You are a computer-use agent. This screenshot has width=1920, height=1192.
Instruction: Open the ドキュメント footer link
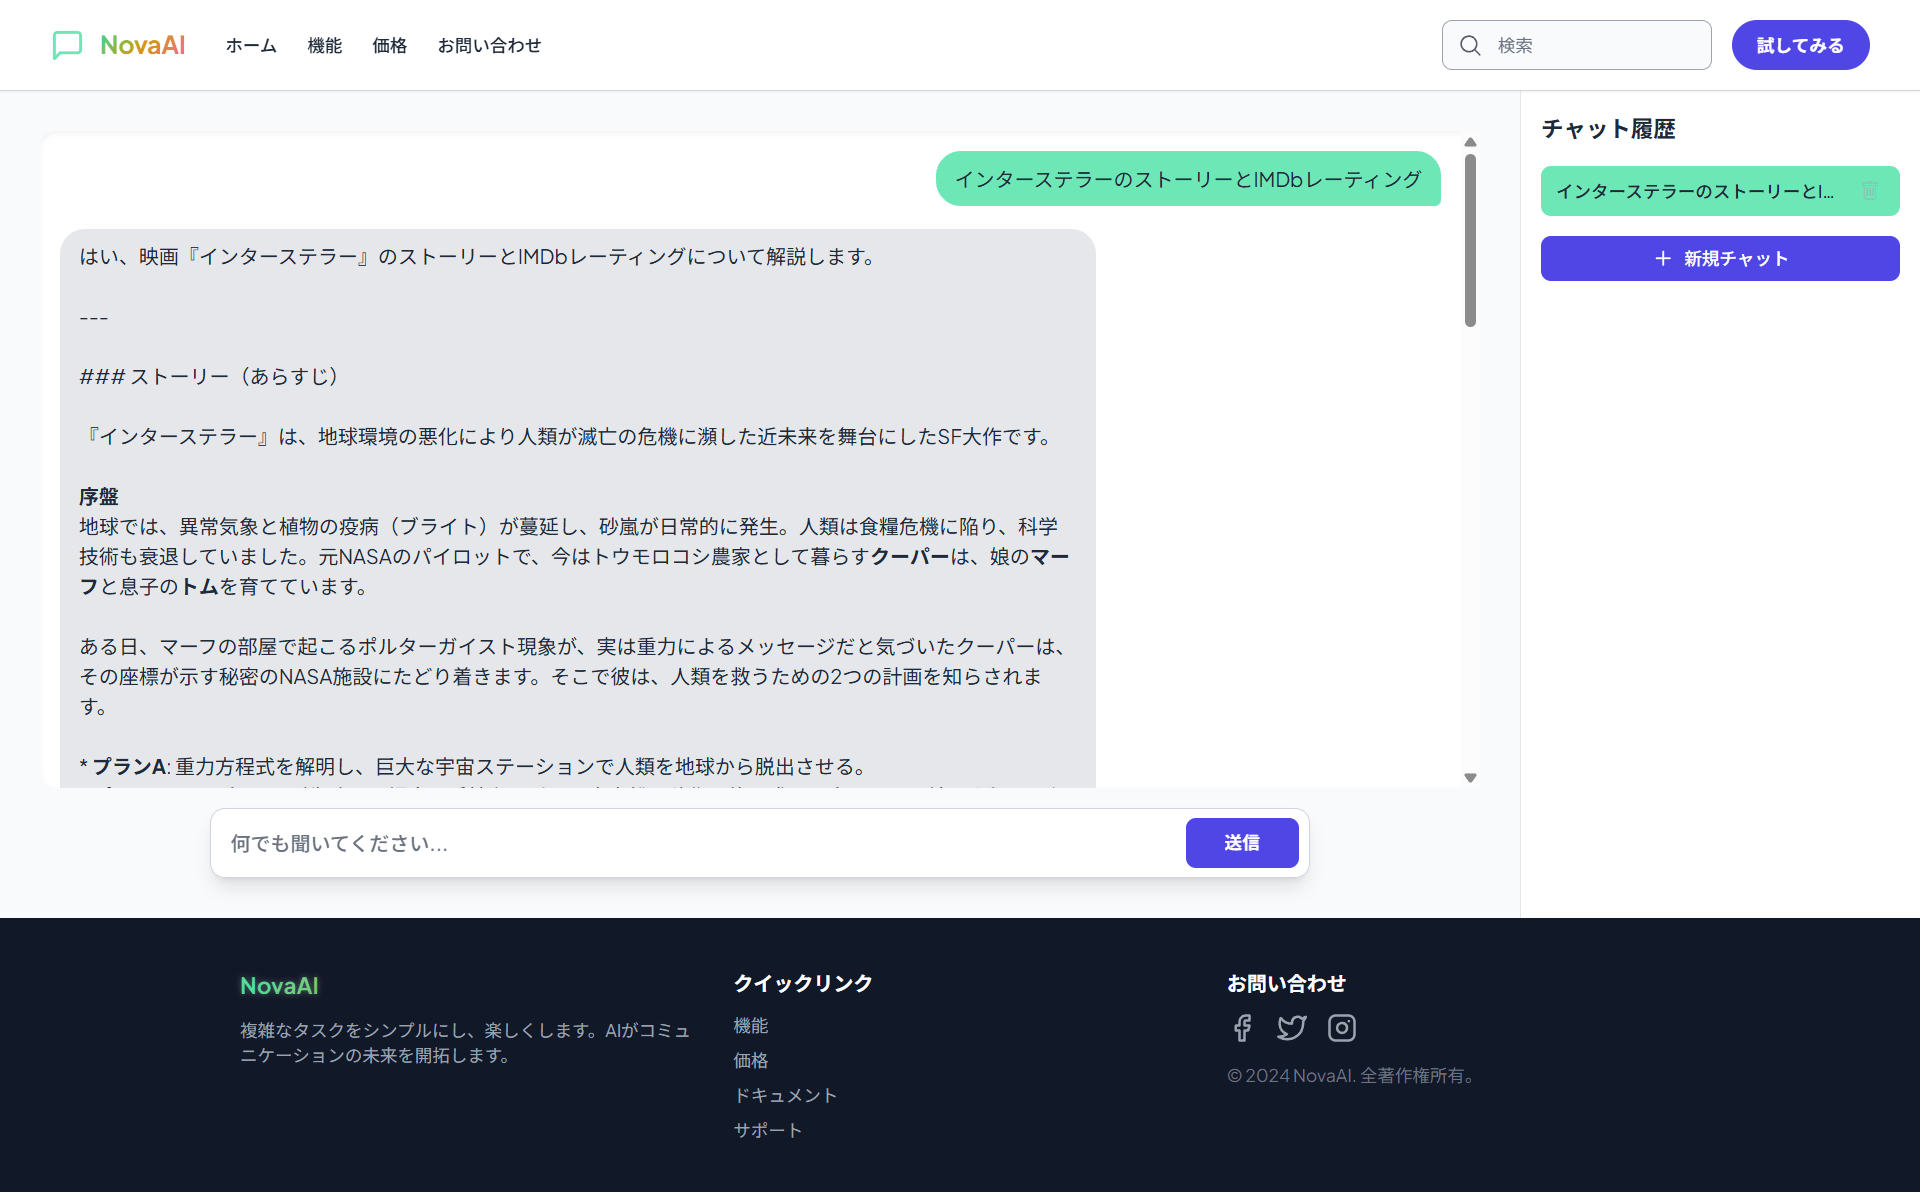[785, 1095]
